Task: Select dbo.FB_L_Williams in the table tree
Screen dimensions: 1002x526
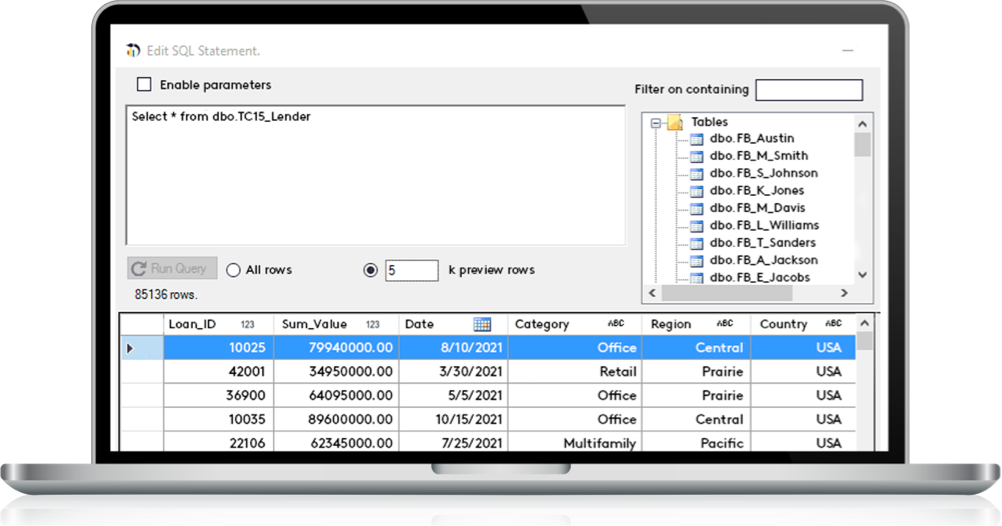Action: (764, 226)
